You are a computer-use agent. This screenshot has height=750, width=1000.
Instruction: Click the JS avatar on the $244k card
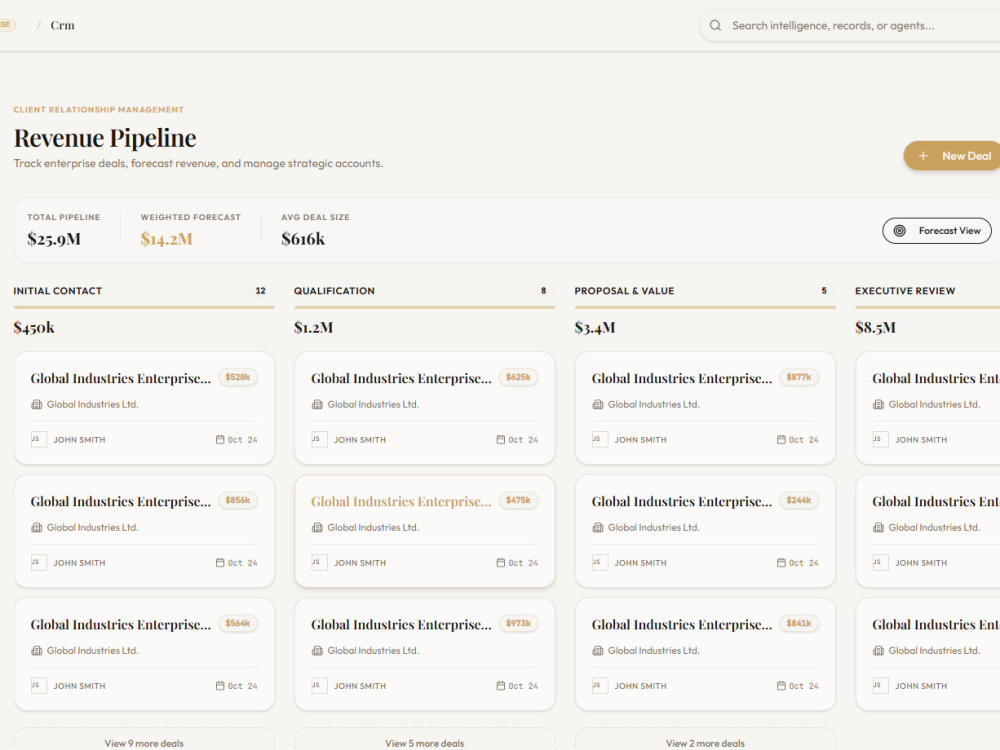[600, 562]
